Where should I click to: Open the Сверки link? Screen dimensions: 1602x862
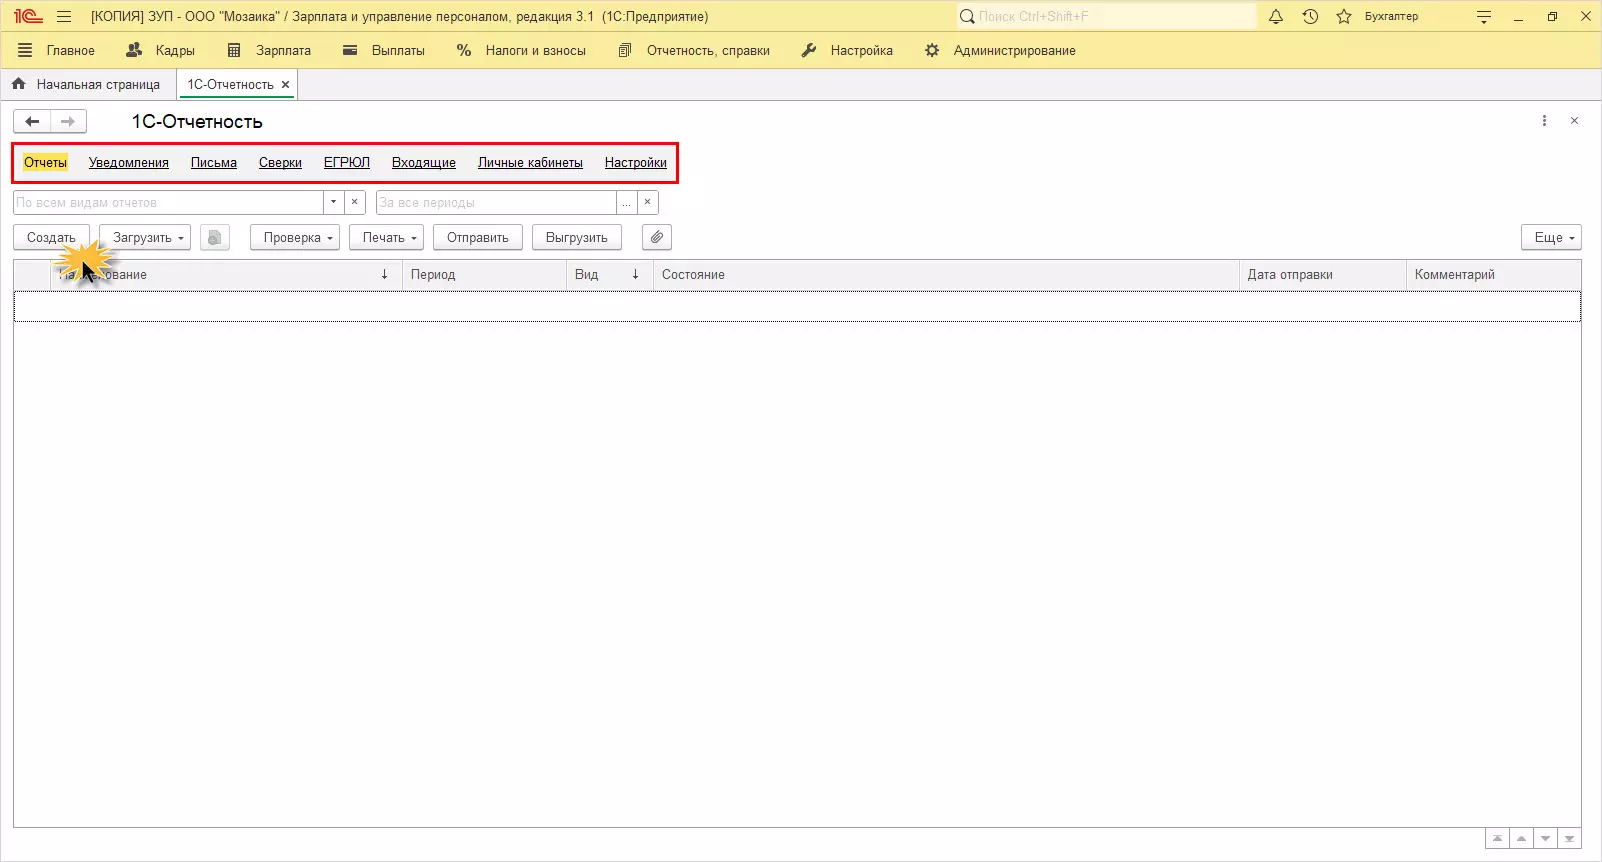280,163
